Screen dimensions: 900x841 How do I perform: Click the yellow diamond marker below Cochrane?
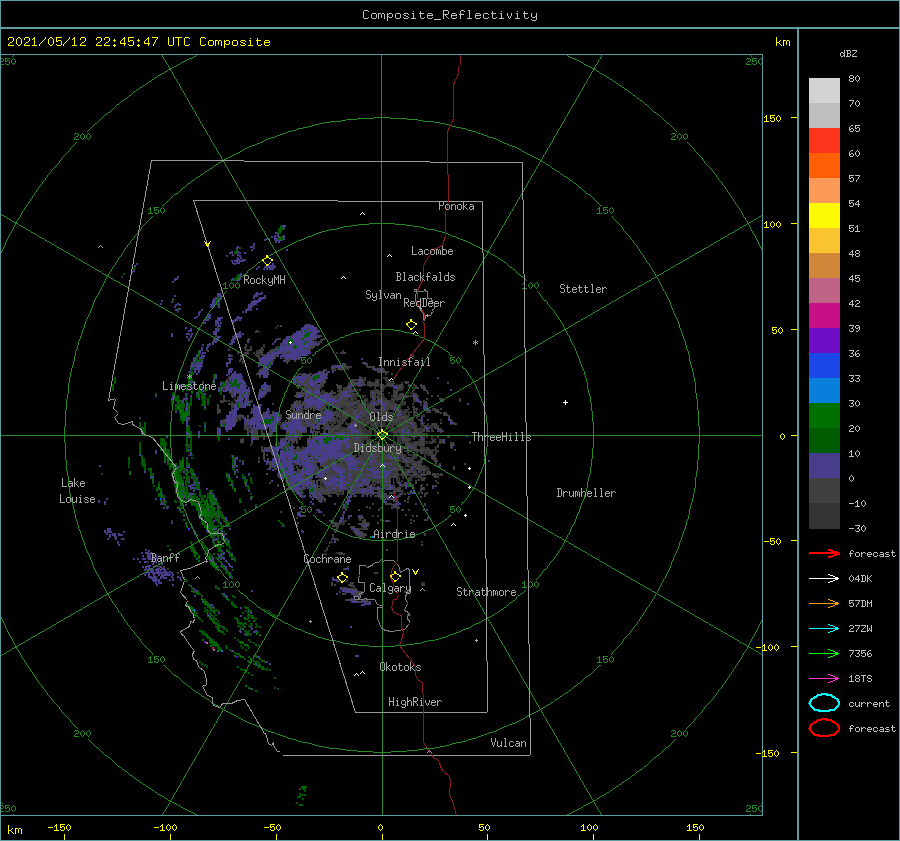[342, 577]
